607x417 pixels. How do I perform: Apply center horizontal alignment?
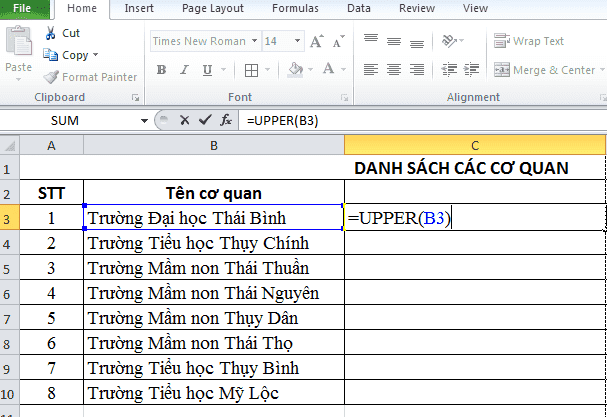tap(392, 70)
